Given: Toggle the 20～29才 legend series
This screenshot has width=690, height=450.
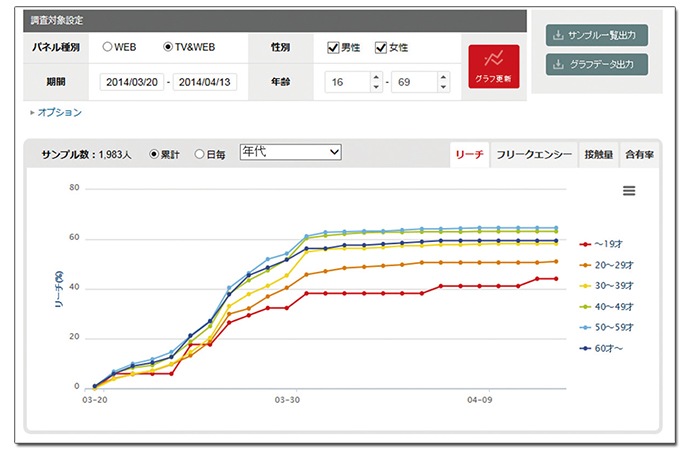Looking at the screenshot, I should 606,265.
